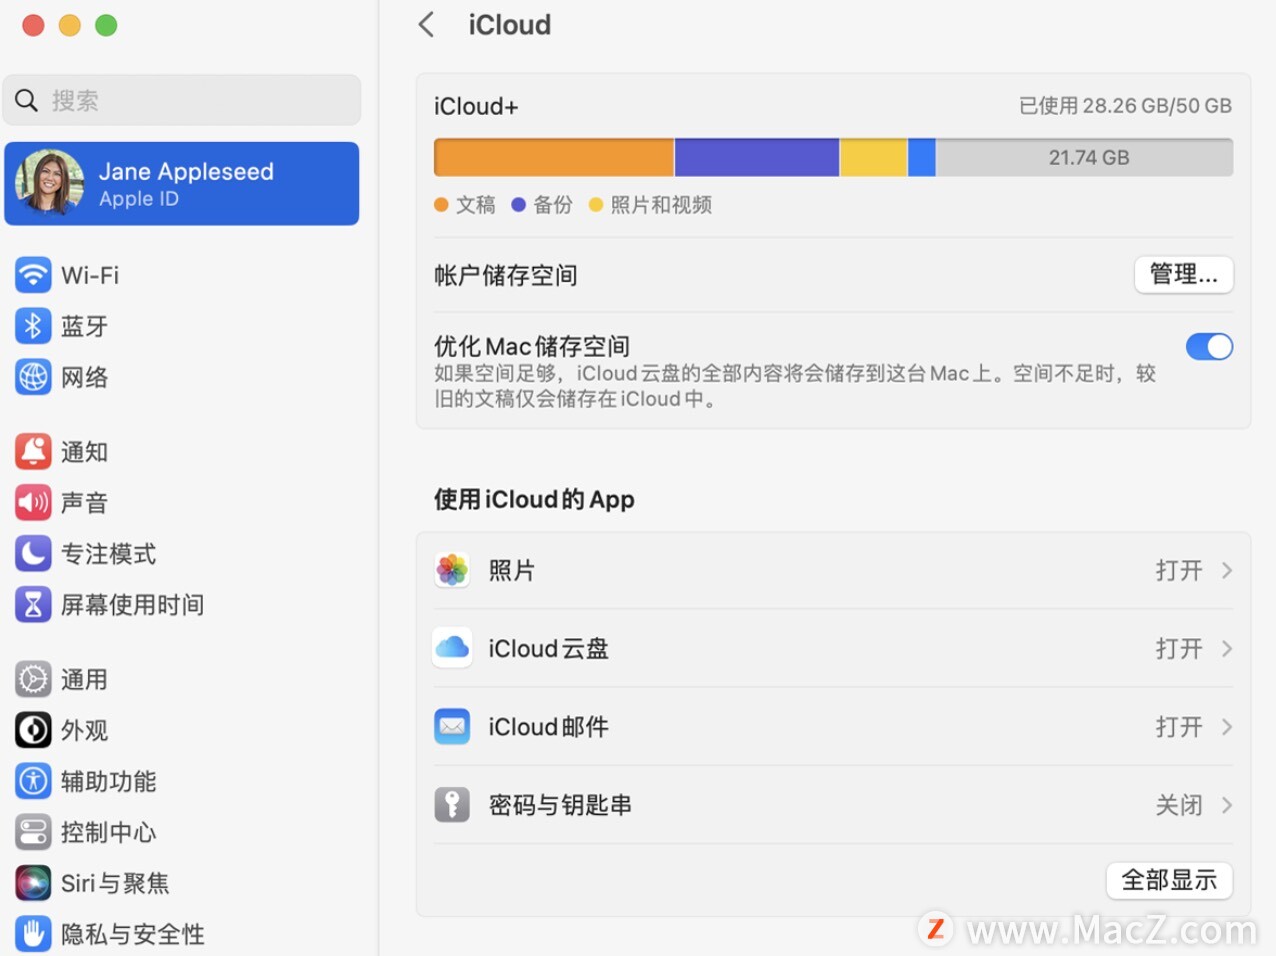1276x956 pixels.
Task: Toggle 优化 Mac 储存空间 switch
Action: (1209, 347)
